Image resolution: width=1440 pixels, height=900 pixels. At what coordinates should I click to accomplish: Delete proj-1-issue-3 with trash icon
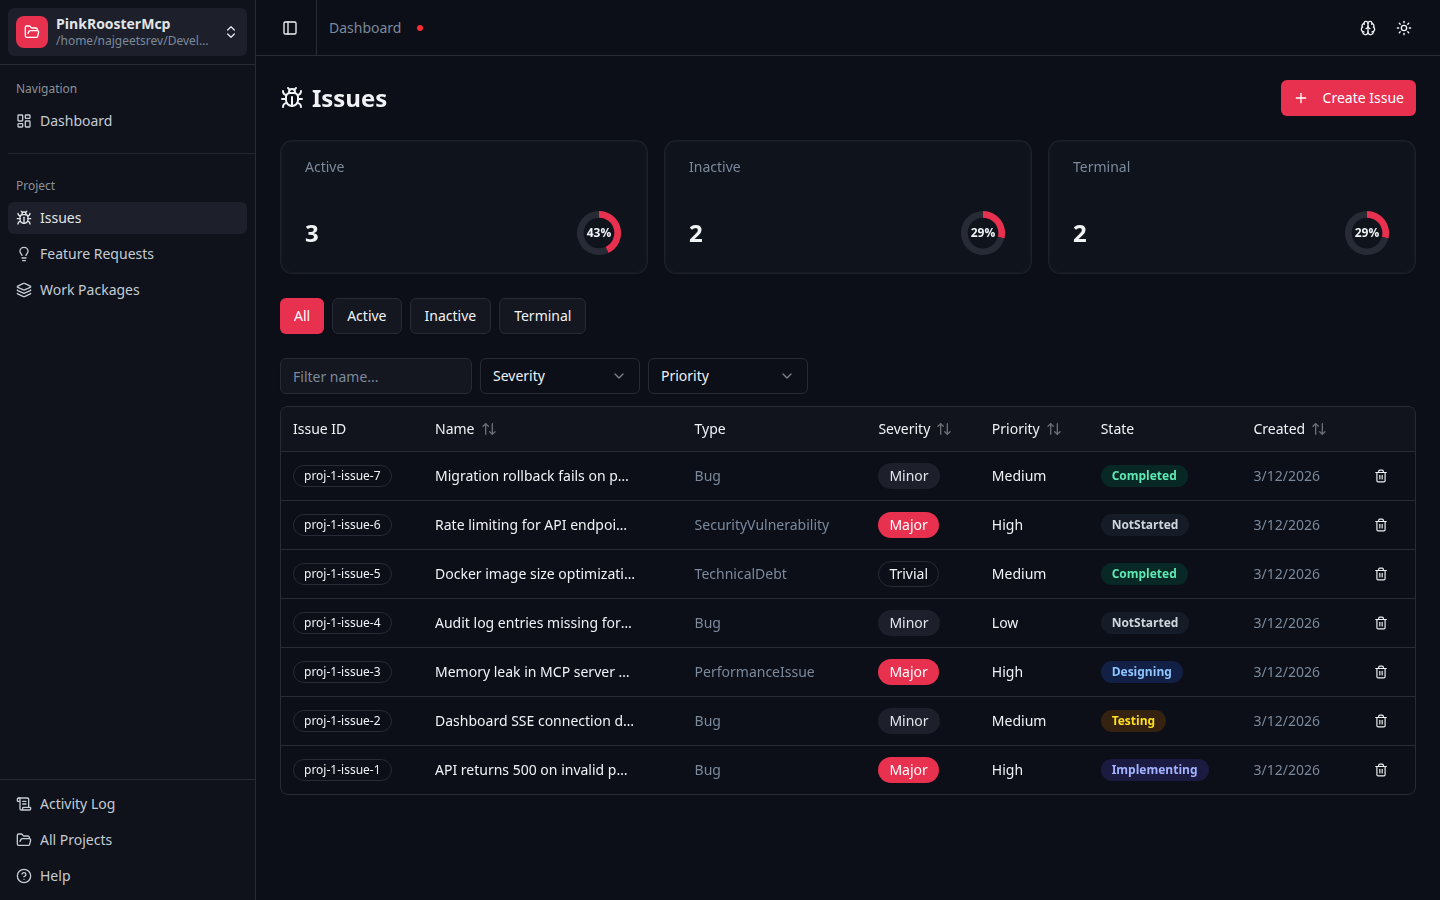click(1381, 672)
